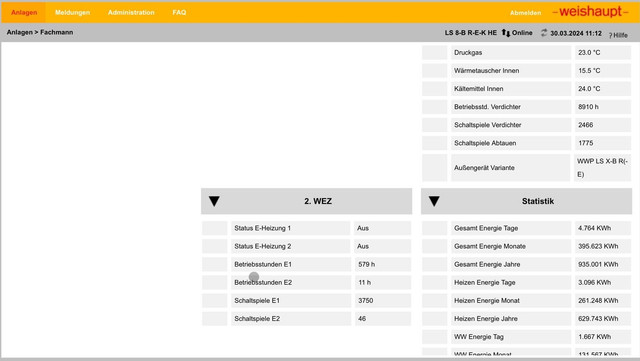640x361 pixels.
Task: Select the WW Energie Tag label
Action: [479, 336]
